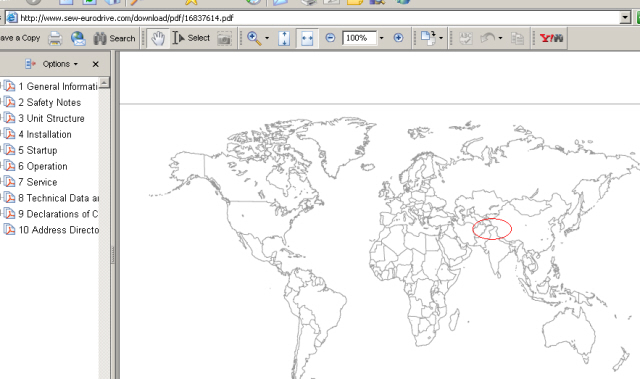
Task: Open bookmark 3 Unit Structure
Action: point(51,118)
